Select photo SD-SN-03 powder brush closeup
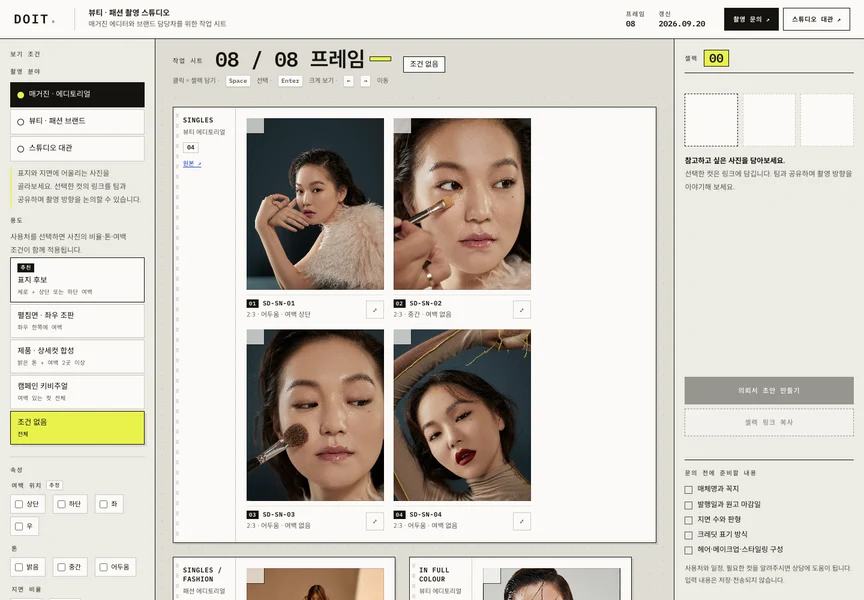Viewport: 864px width, 600px height. tap(315, 415)
